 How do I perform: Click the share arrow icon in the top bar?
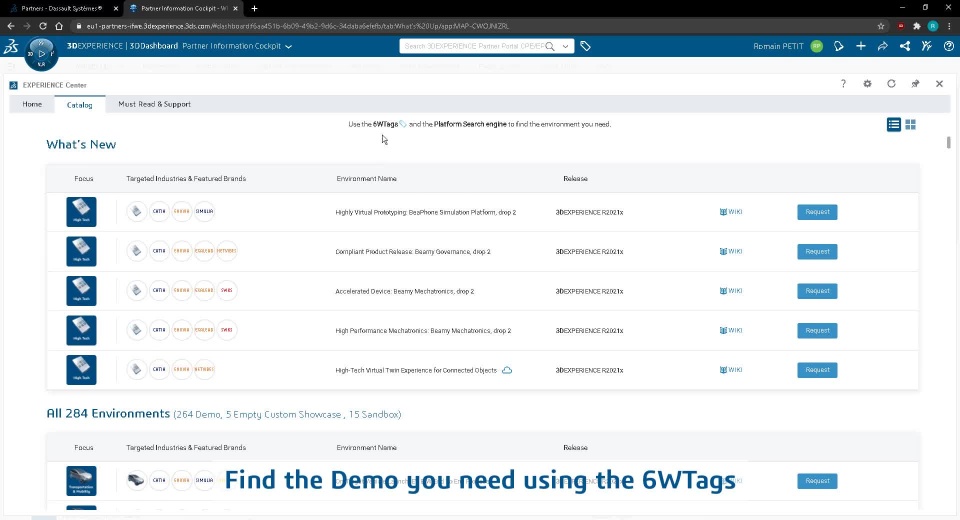pyautogui.click(x=883, y=46)
